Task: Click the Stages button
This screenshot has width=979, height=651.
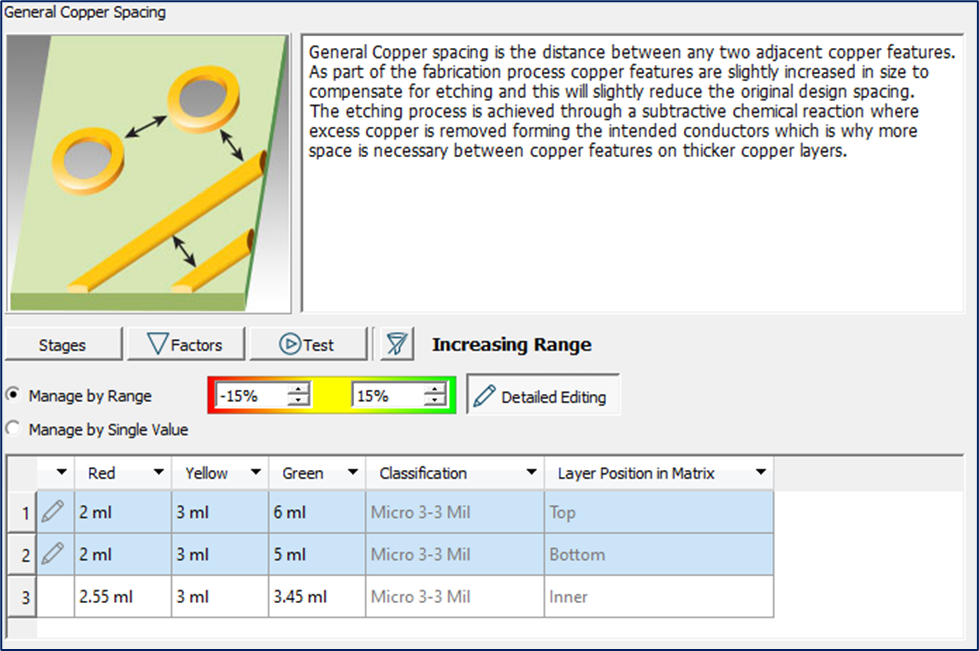Action: click(63, 345)
